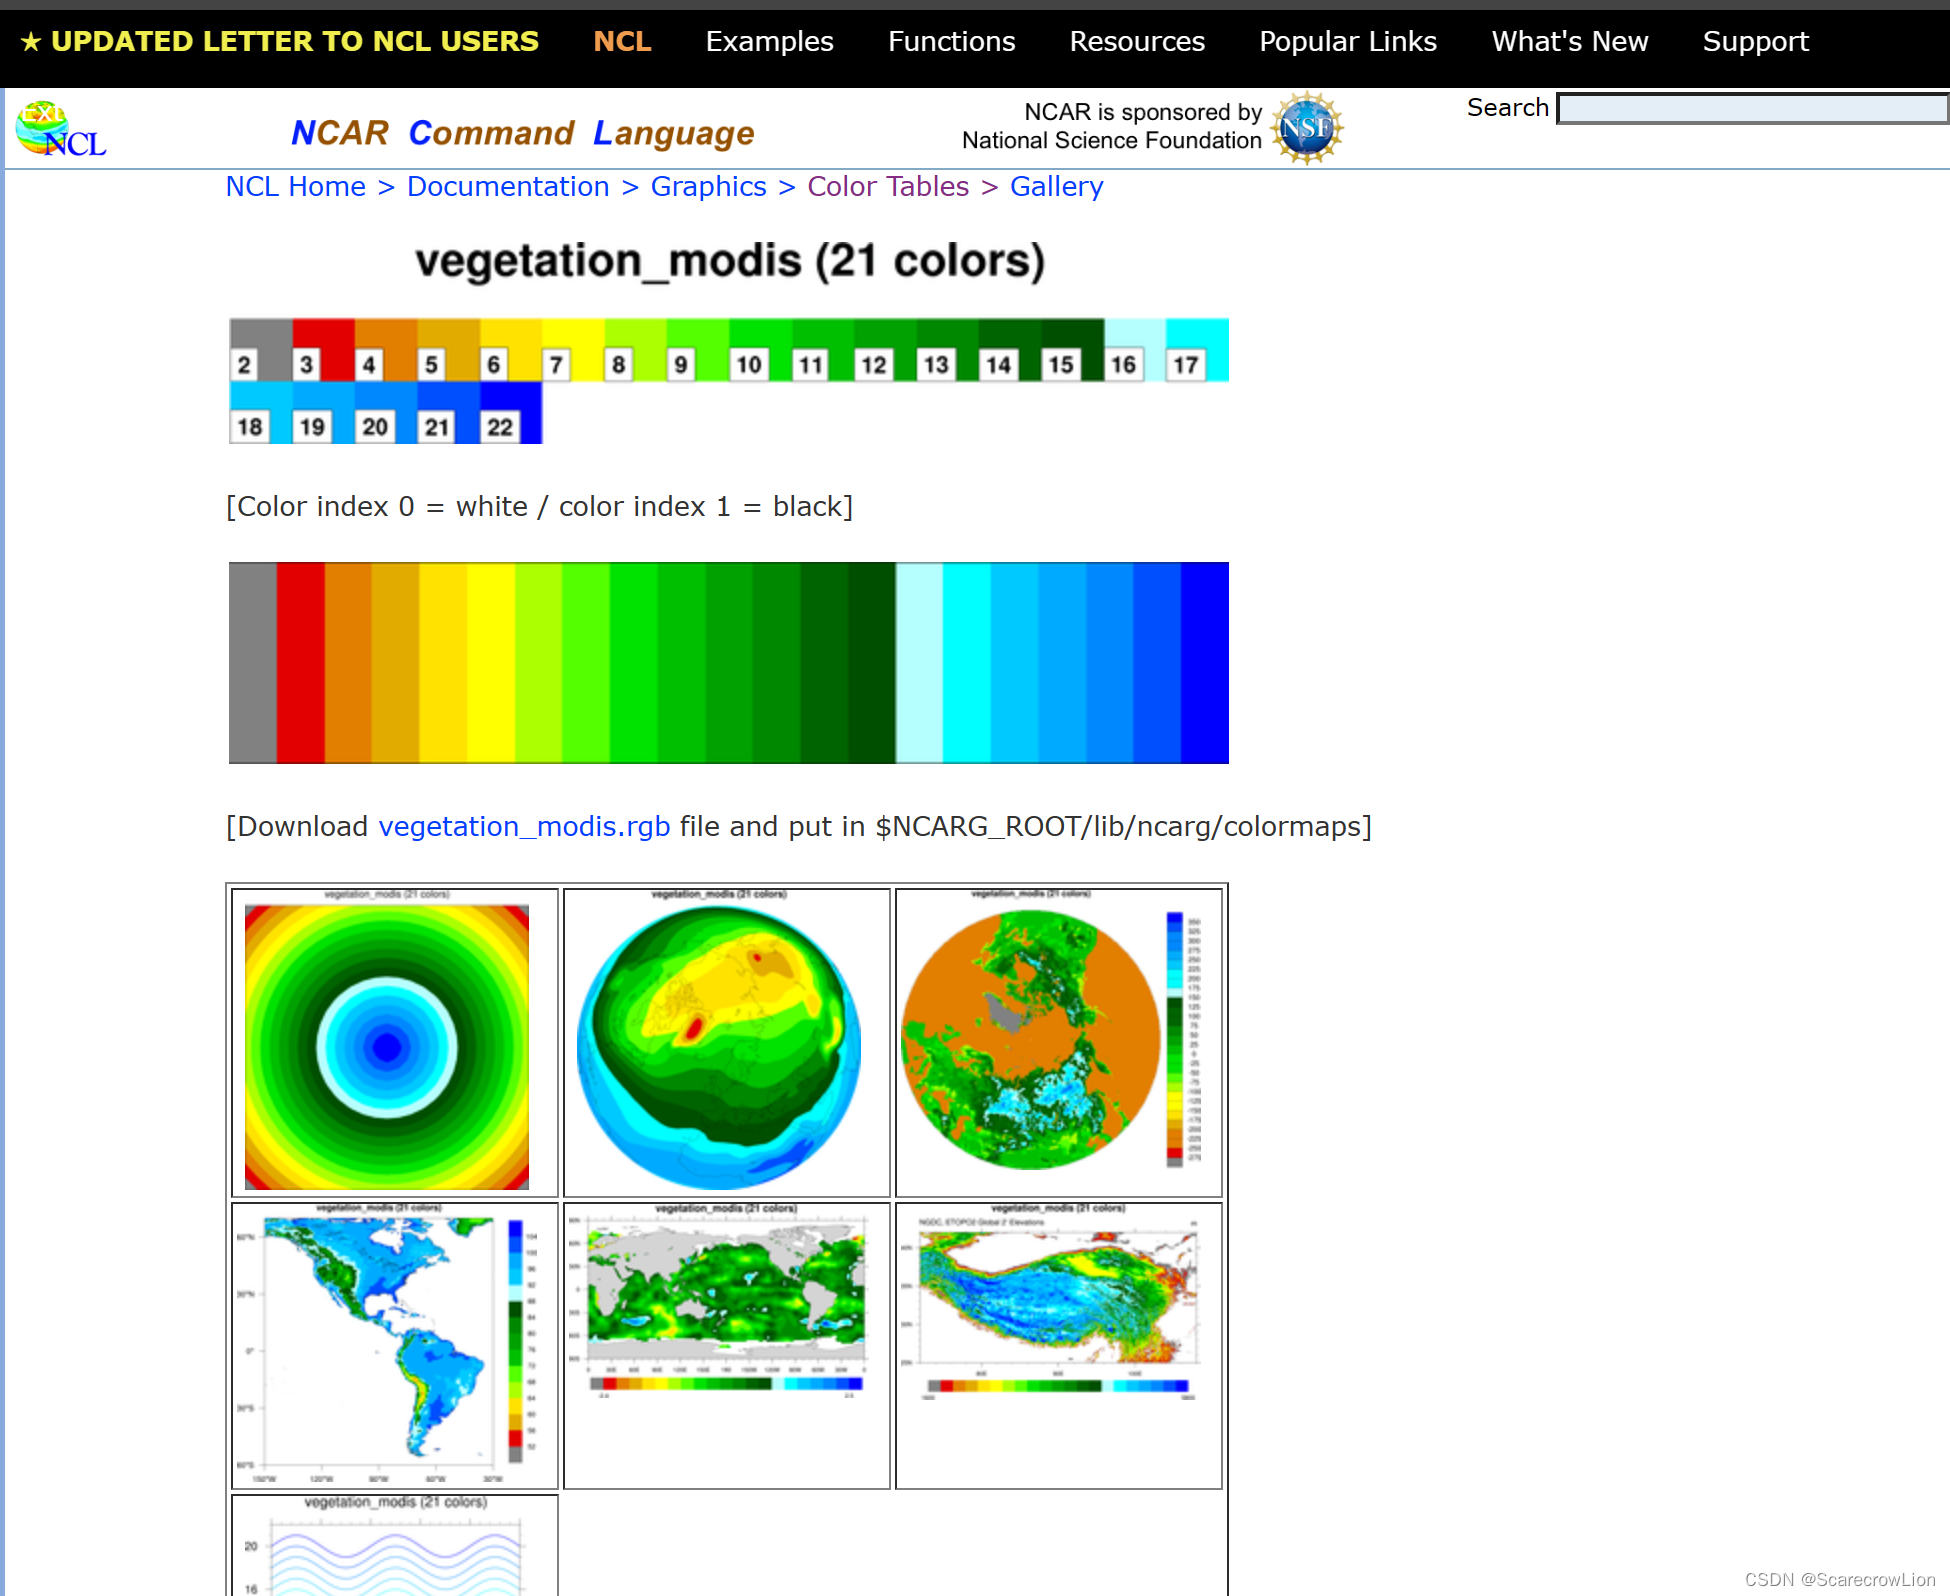1950x1596 pixels.
Task: Download vegetation_modis.rgb file link
Action: [524, 827]
